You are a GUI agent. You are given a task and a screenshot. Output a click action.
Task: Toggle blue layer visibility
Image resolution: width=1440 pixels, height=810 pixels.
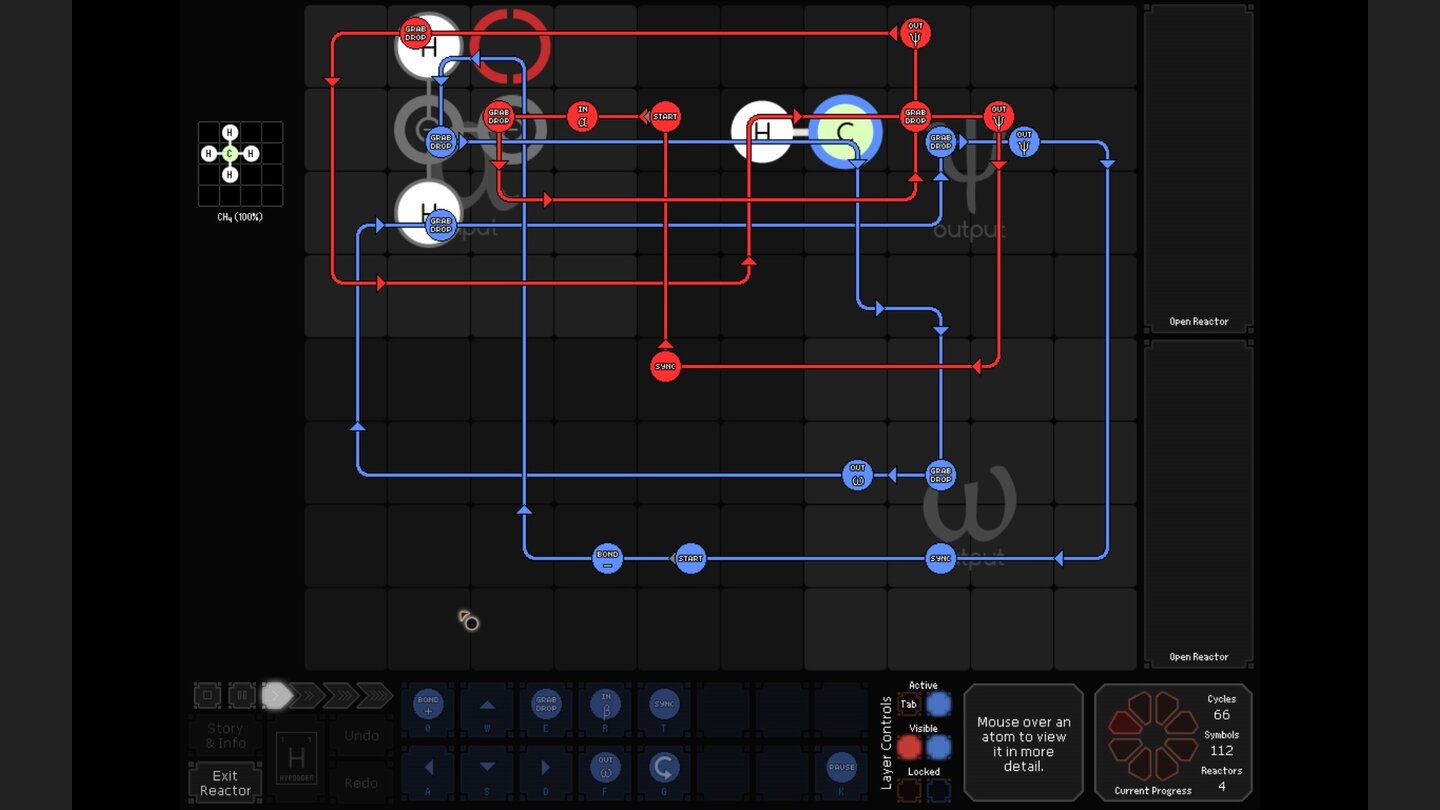[938, 747]
